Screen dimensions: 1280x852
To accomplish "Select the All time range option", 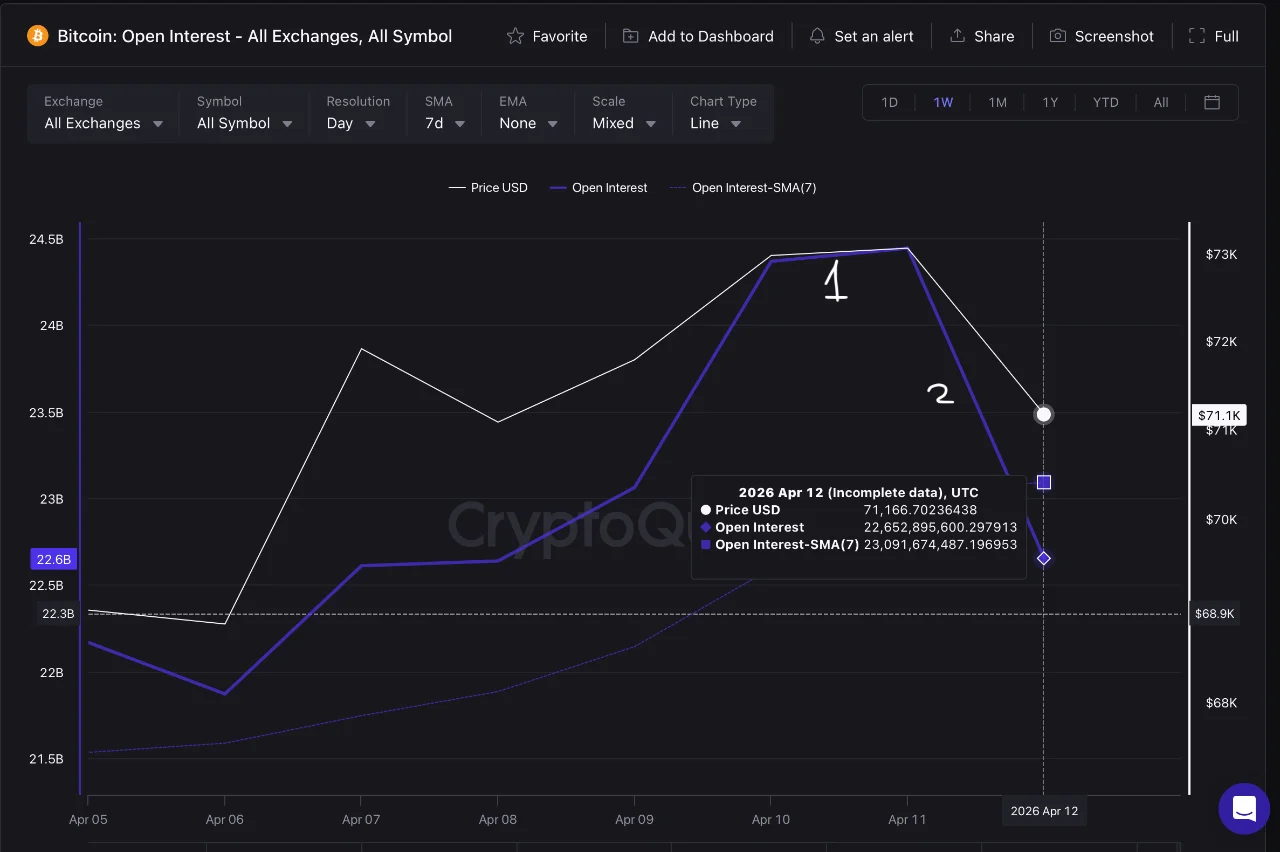I will tap(1160, 102).
